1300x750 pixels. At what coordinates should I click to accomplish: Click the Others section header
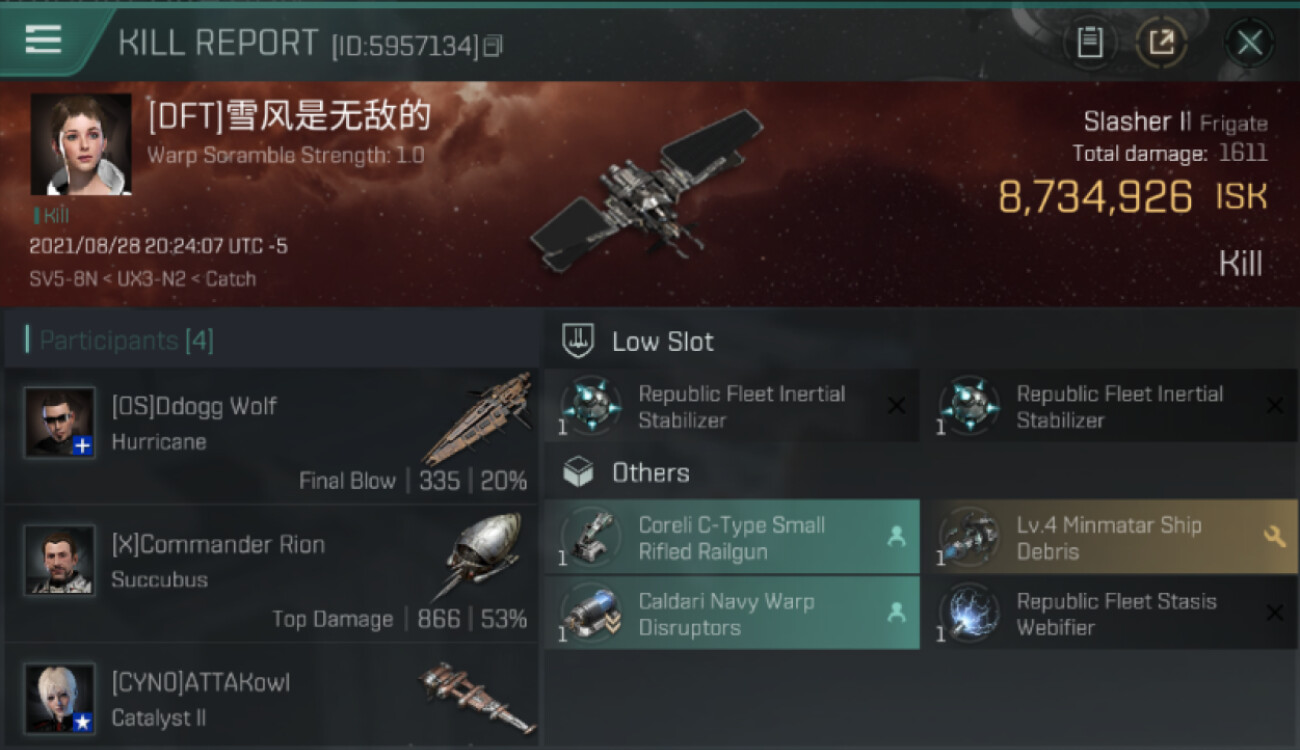coord(650,473)
